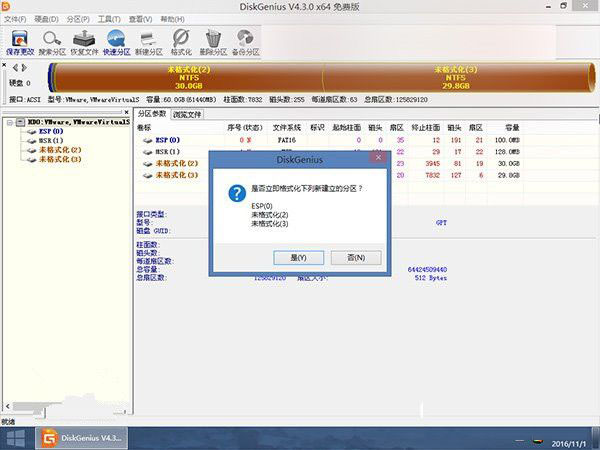The height and width of the screenshot is (450, 600).
Task: Click the GPT partition table type value
Action: tap(441, 223)
